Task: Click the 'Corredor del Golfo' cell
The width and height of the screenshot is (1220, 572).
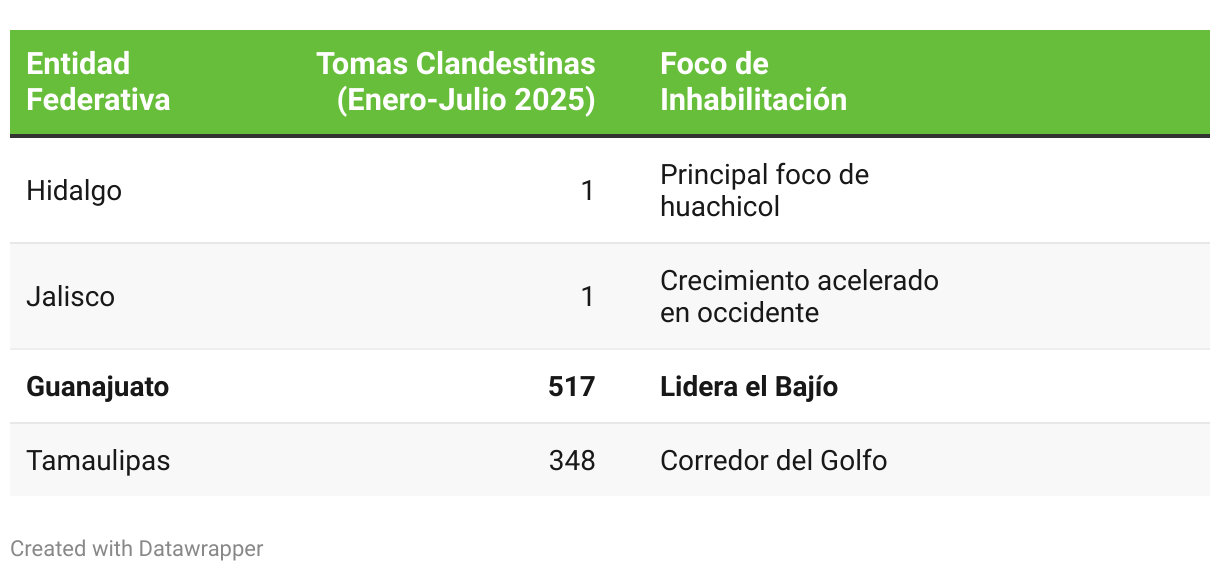Action: point(773,461)
